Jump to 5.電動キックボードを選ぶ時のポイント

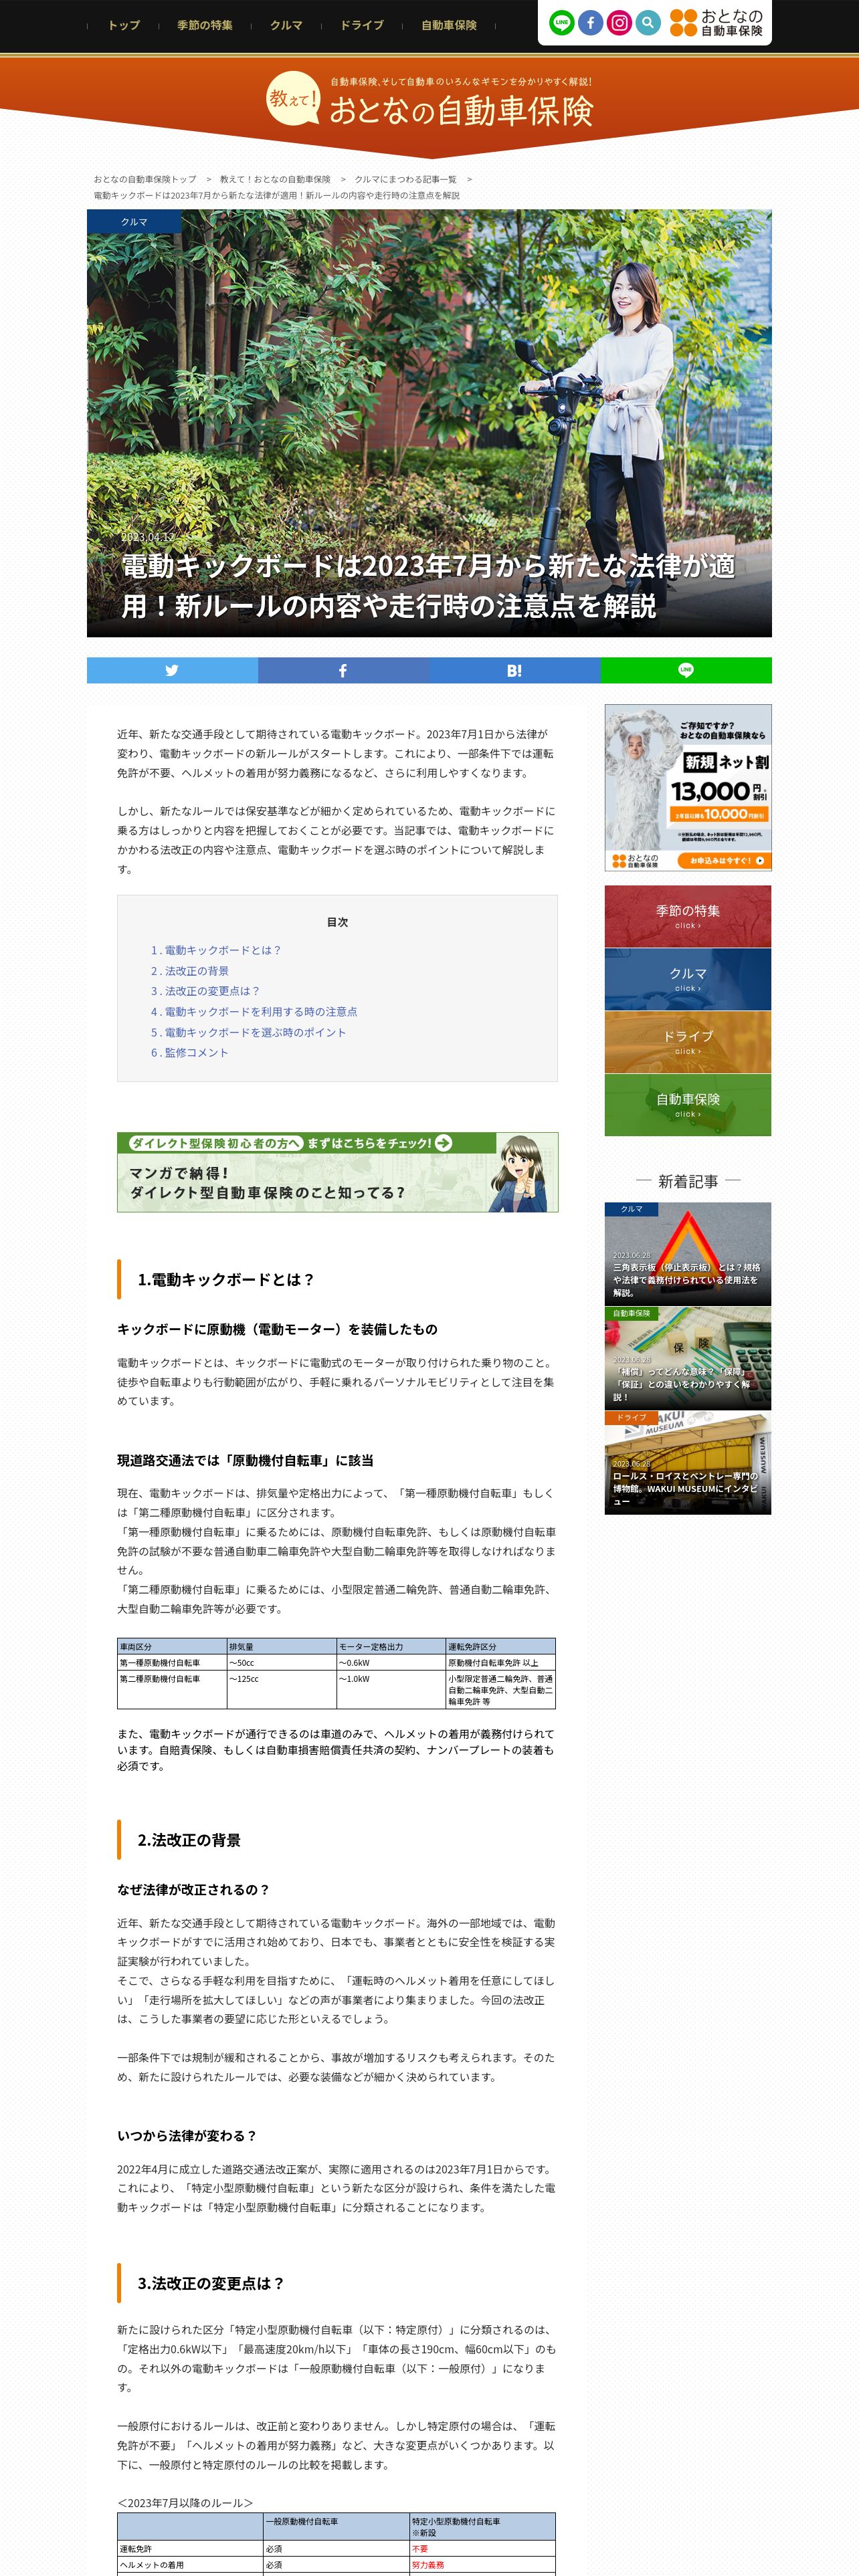248,1032
